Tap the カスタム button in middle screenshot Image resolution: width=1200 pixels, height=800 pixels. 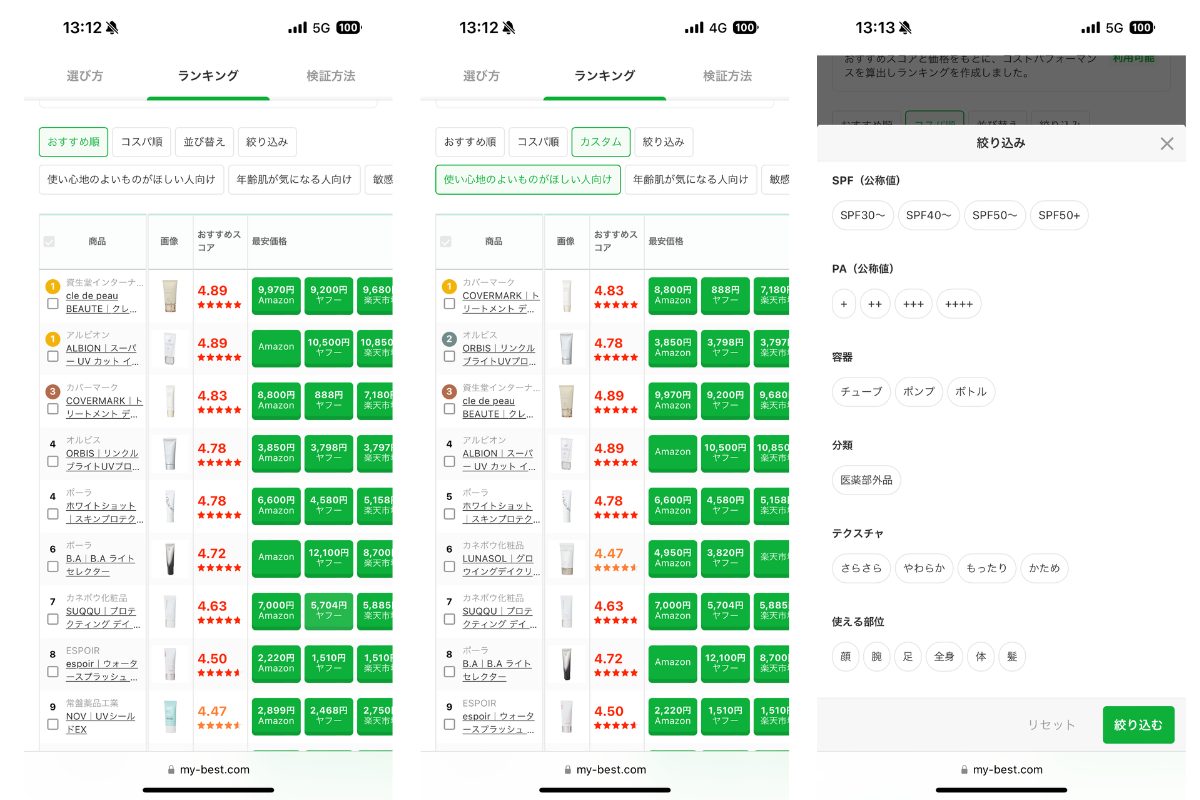pyautogui.click(x=601, y=142)
